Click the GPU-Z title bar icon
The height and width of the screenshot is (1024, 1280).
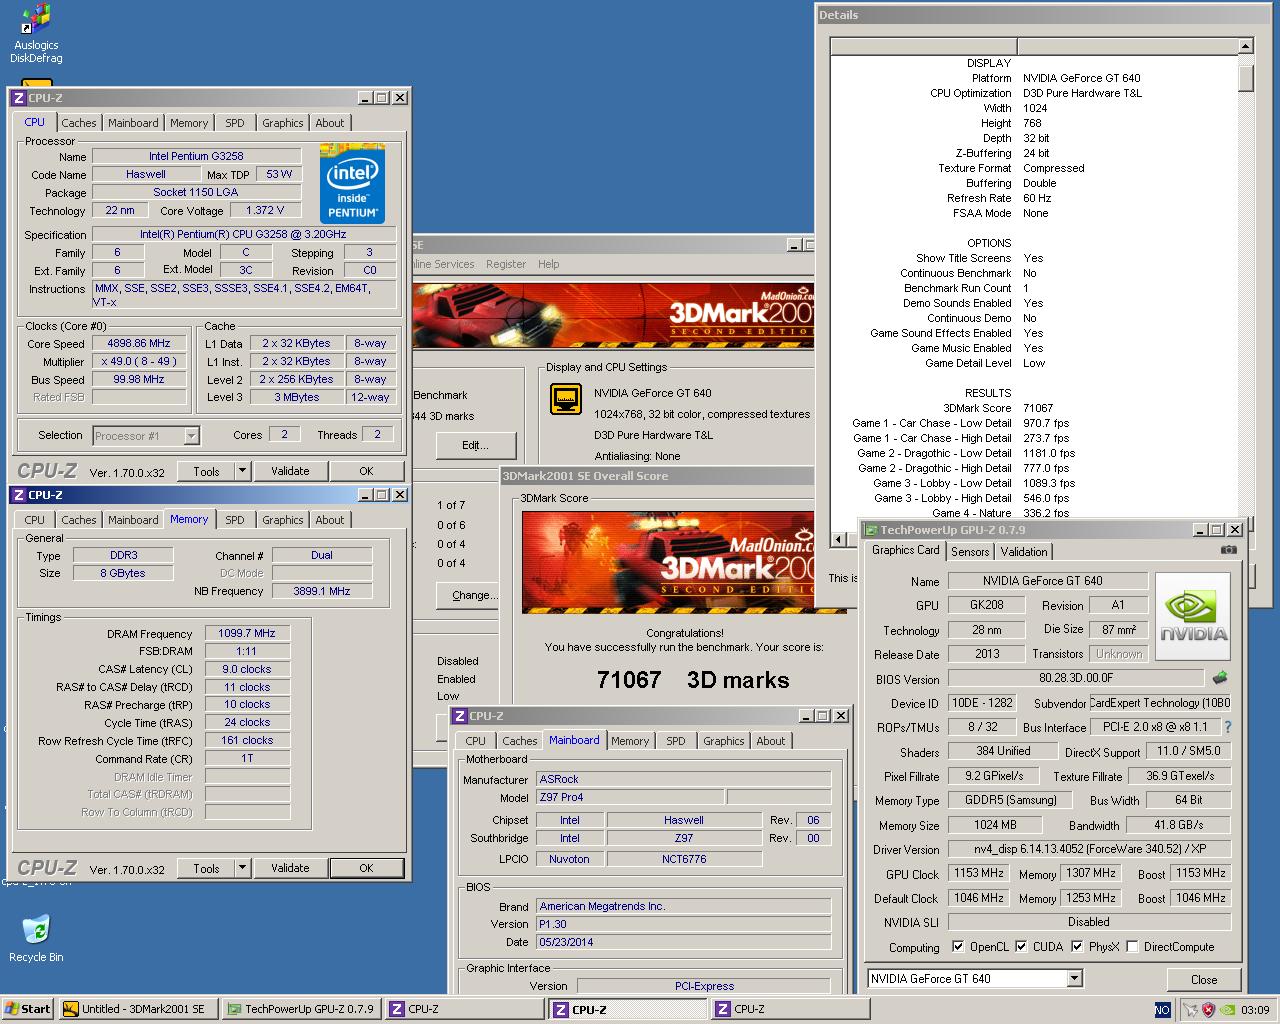[x=871, y=529]
